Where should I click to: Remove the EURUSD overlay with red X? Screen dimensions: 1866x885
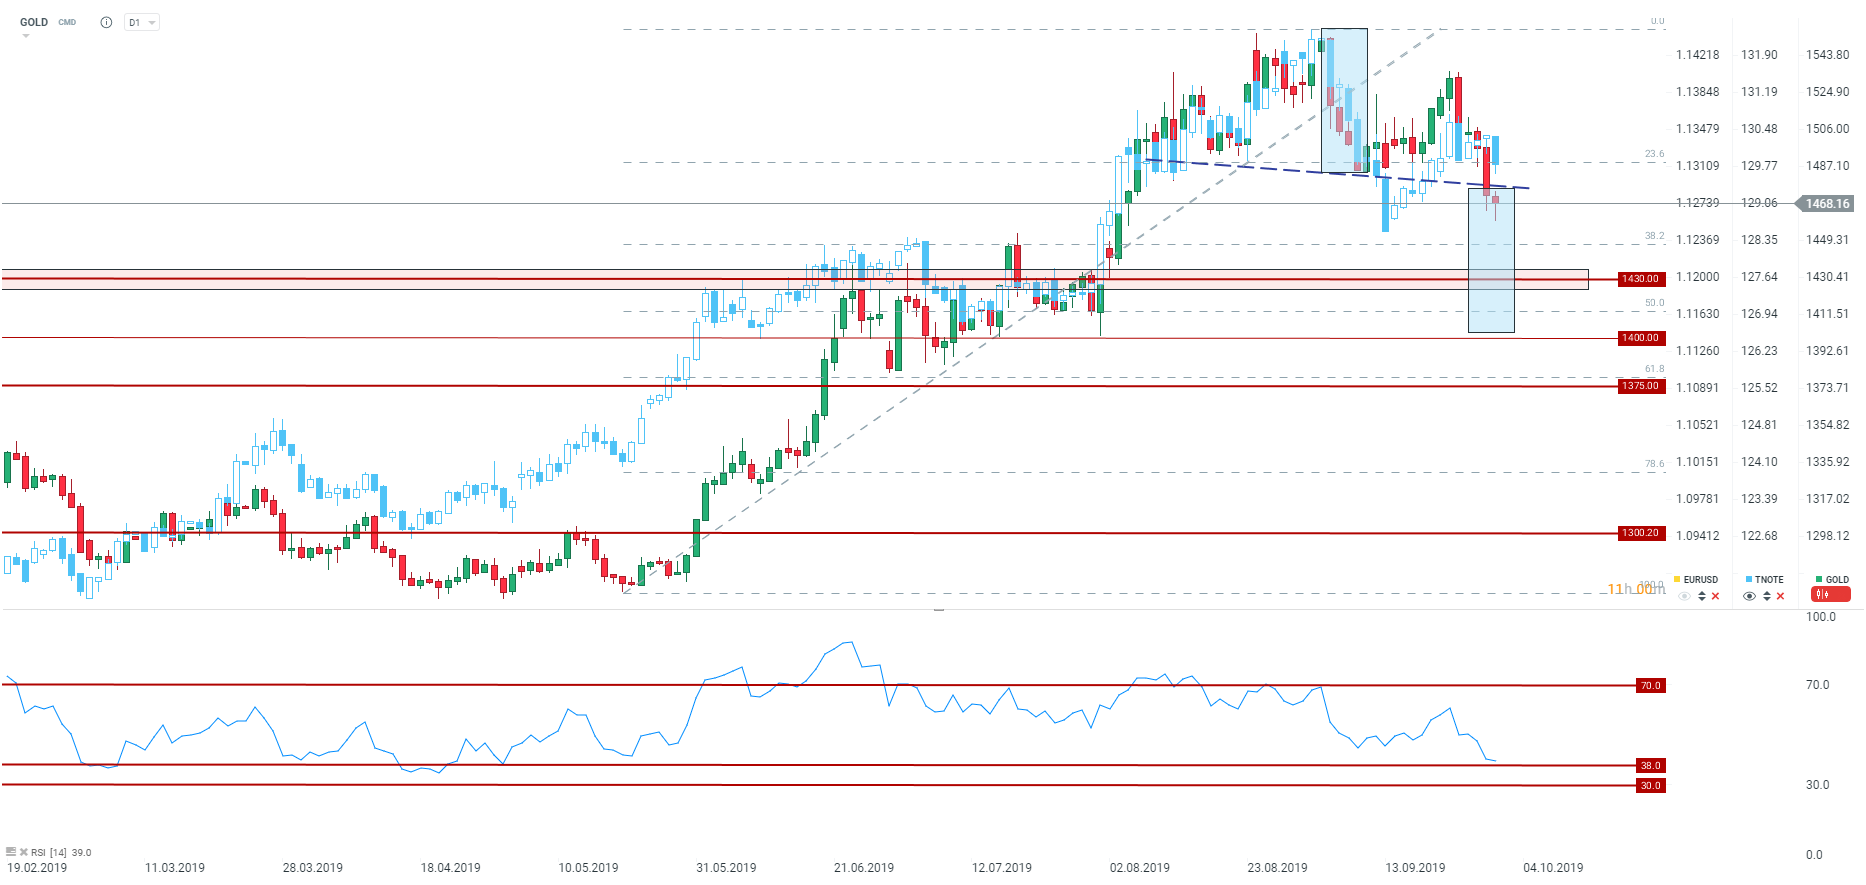pyautogui.click(x=1716, y=596)
